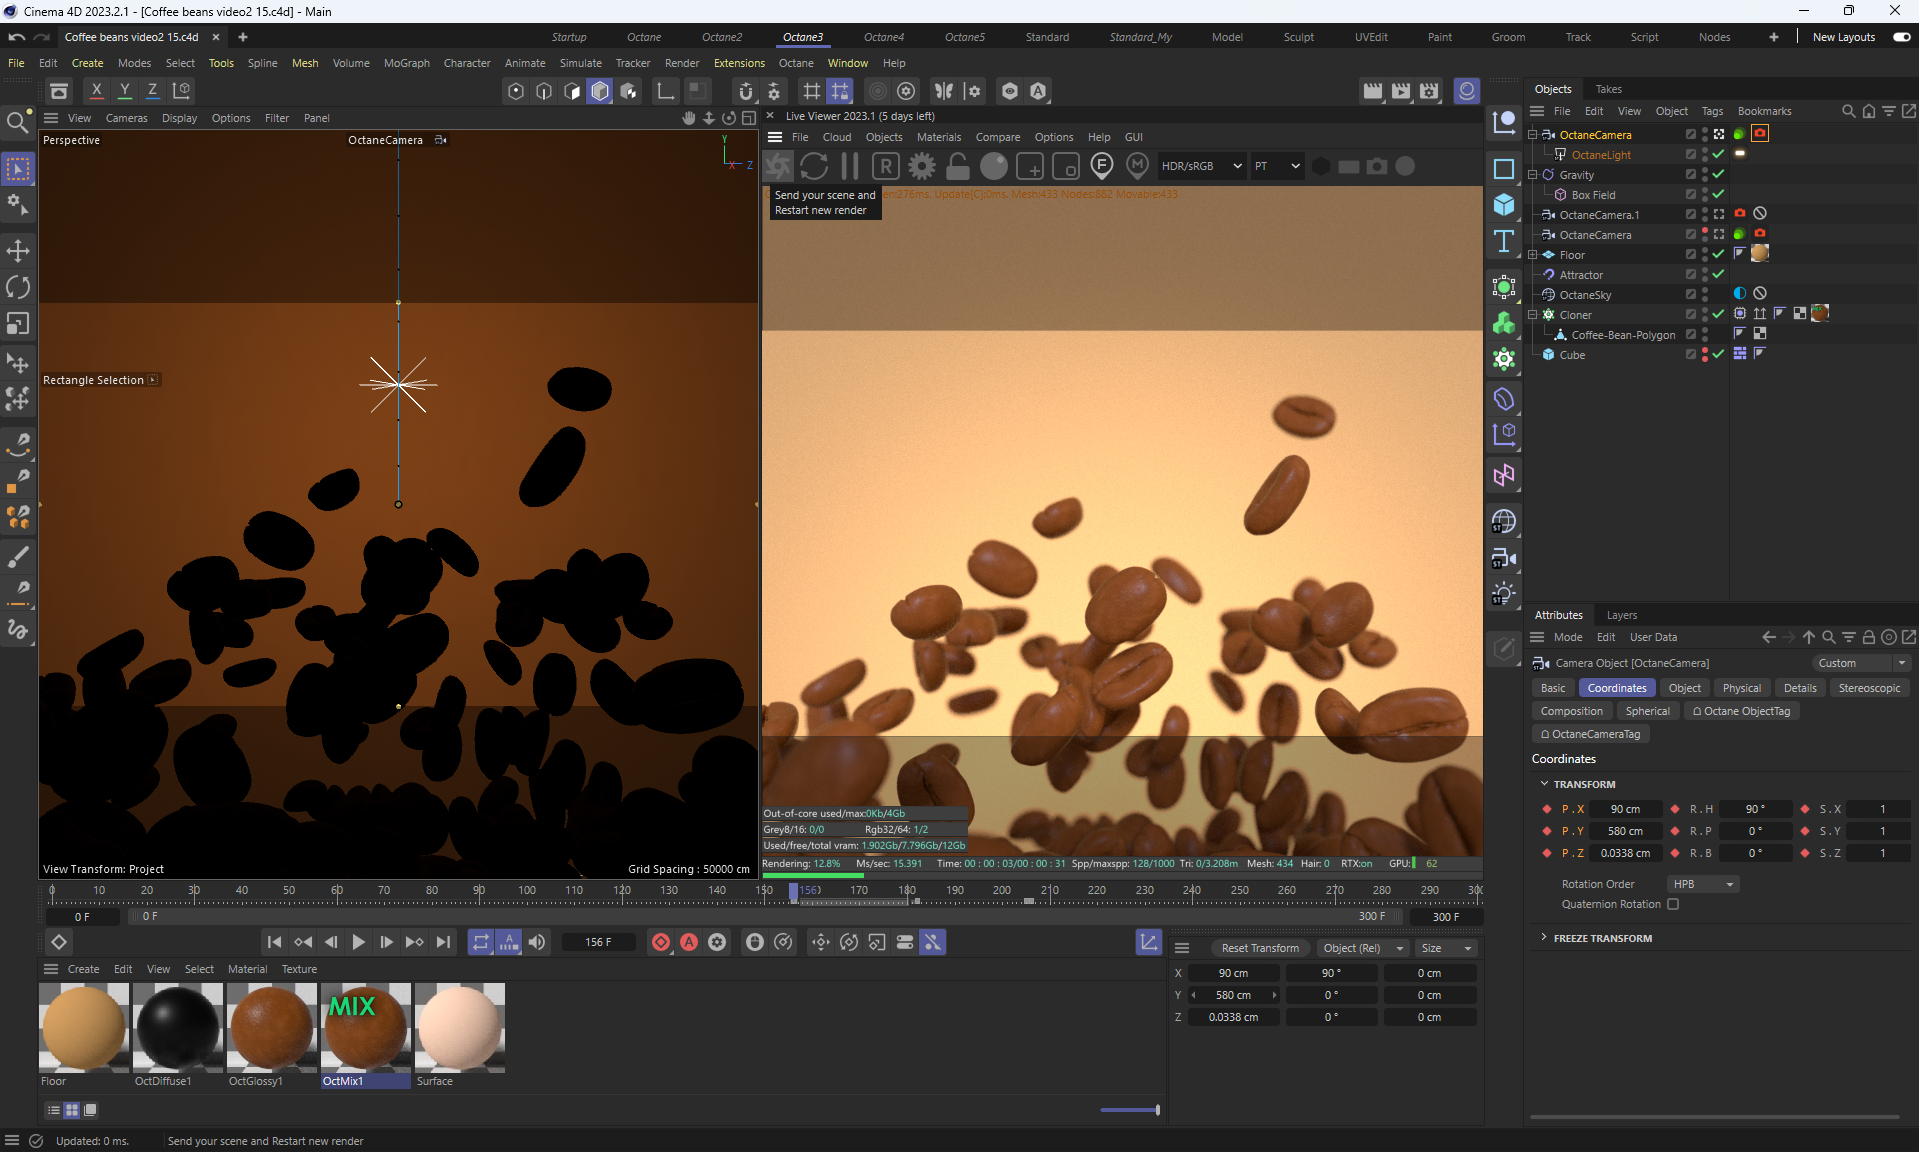The height and width of the screenshot is (1152, 1919).
Task: Select the OctMix1 material thumbnail
Action: tap(365, 1028)
